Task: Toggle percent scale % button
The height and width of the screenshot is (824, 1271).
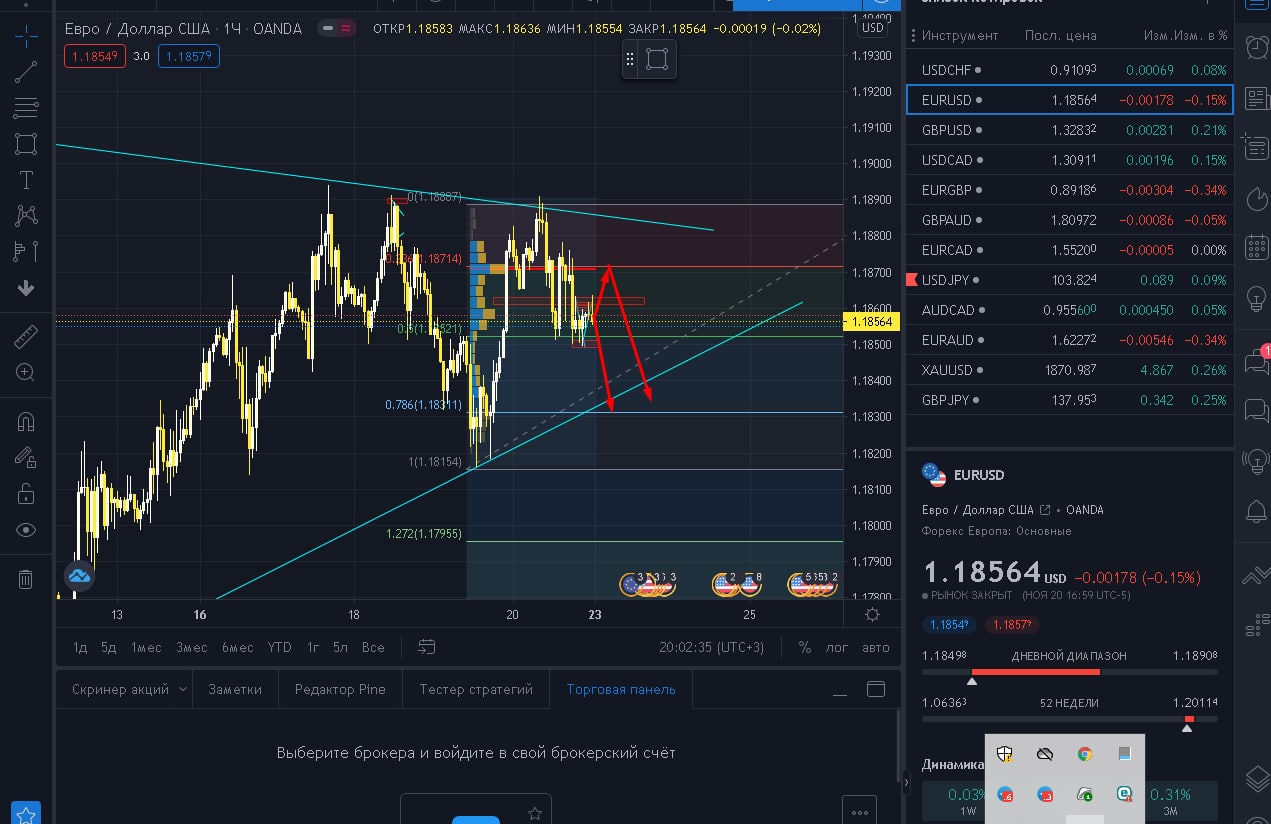Action: coord(805,647)
